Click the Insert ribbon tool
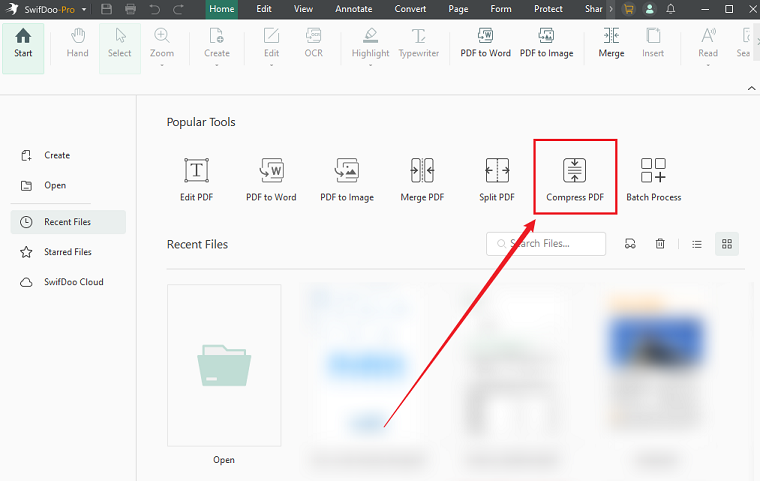Screen dimensions: 760x481 tap(653, 44)
